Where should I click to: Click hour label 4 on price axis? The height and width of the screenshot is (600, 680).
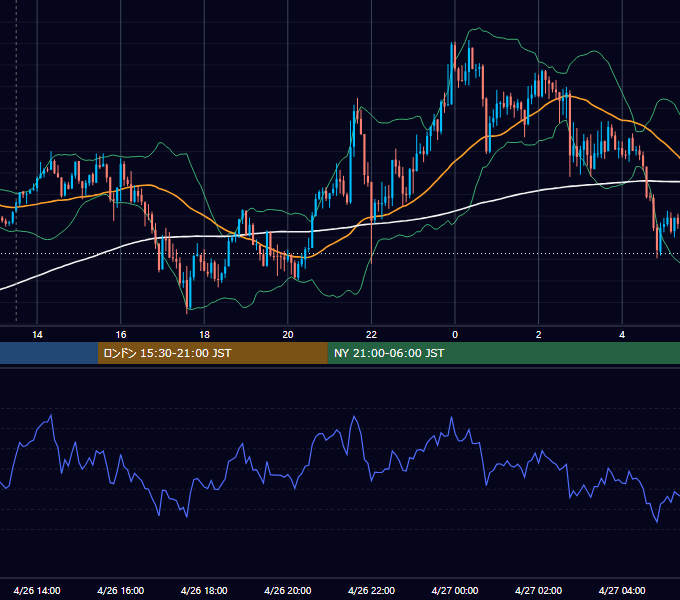click(x=622, y=335)
